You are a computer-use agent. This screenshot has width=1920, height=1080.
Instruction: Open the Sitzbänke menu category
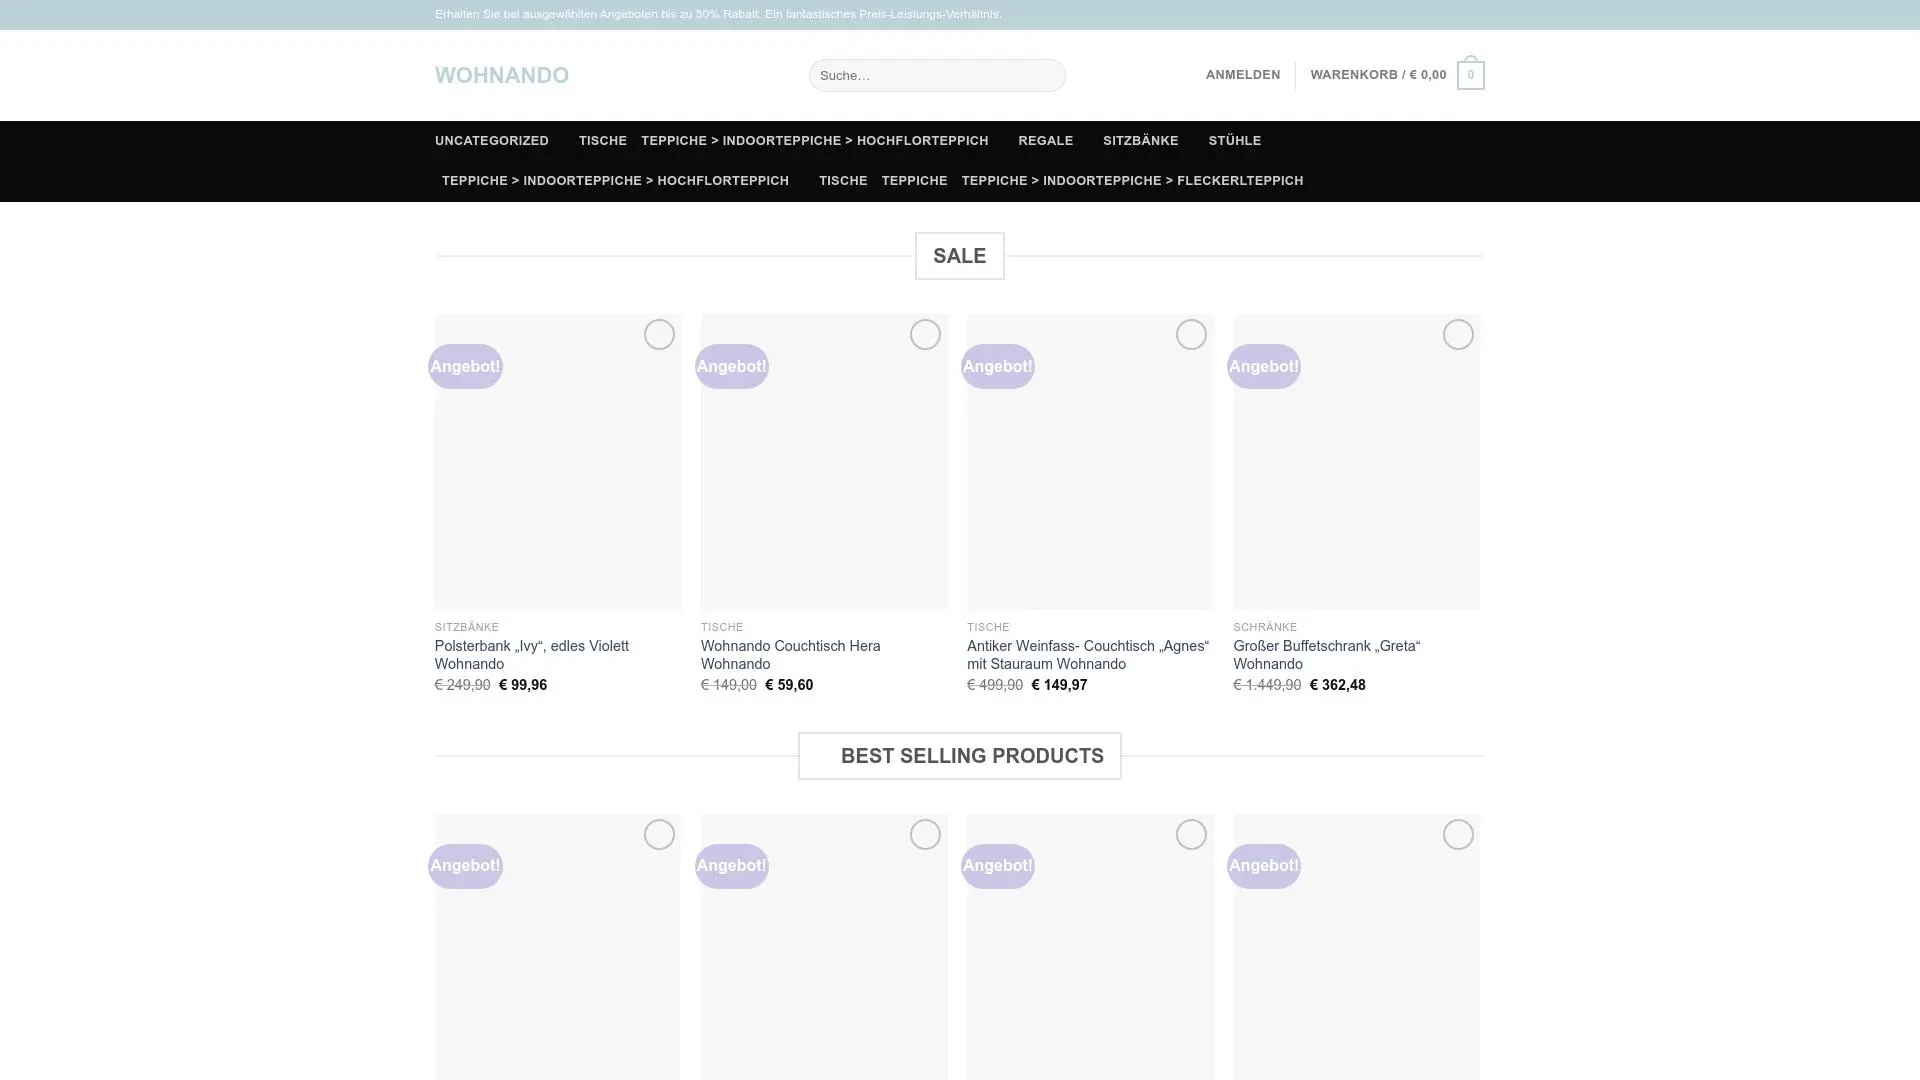tap(1140, 141)
